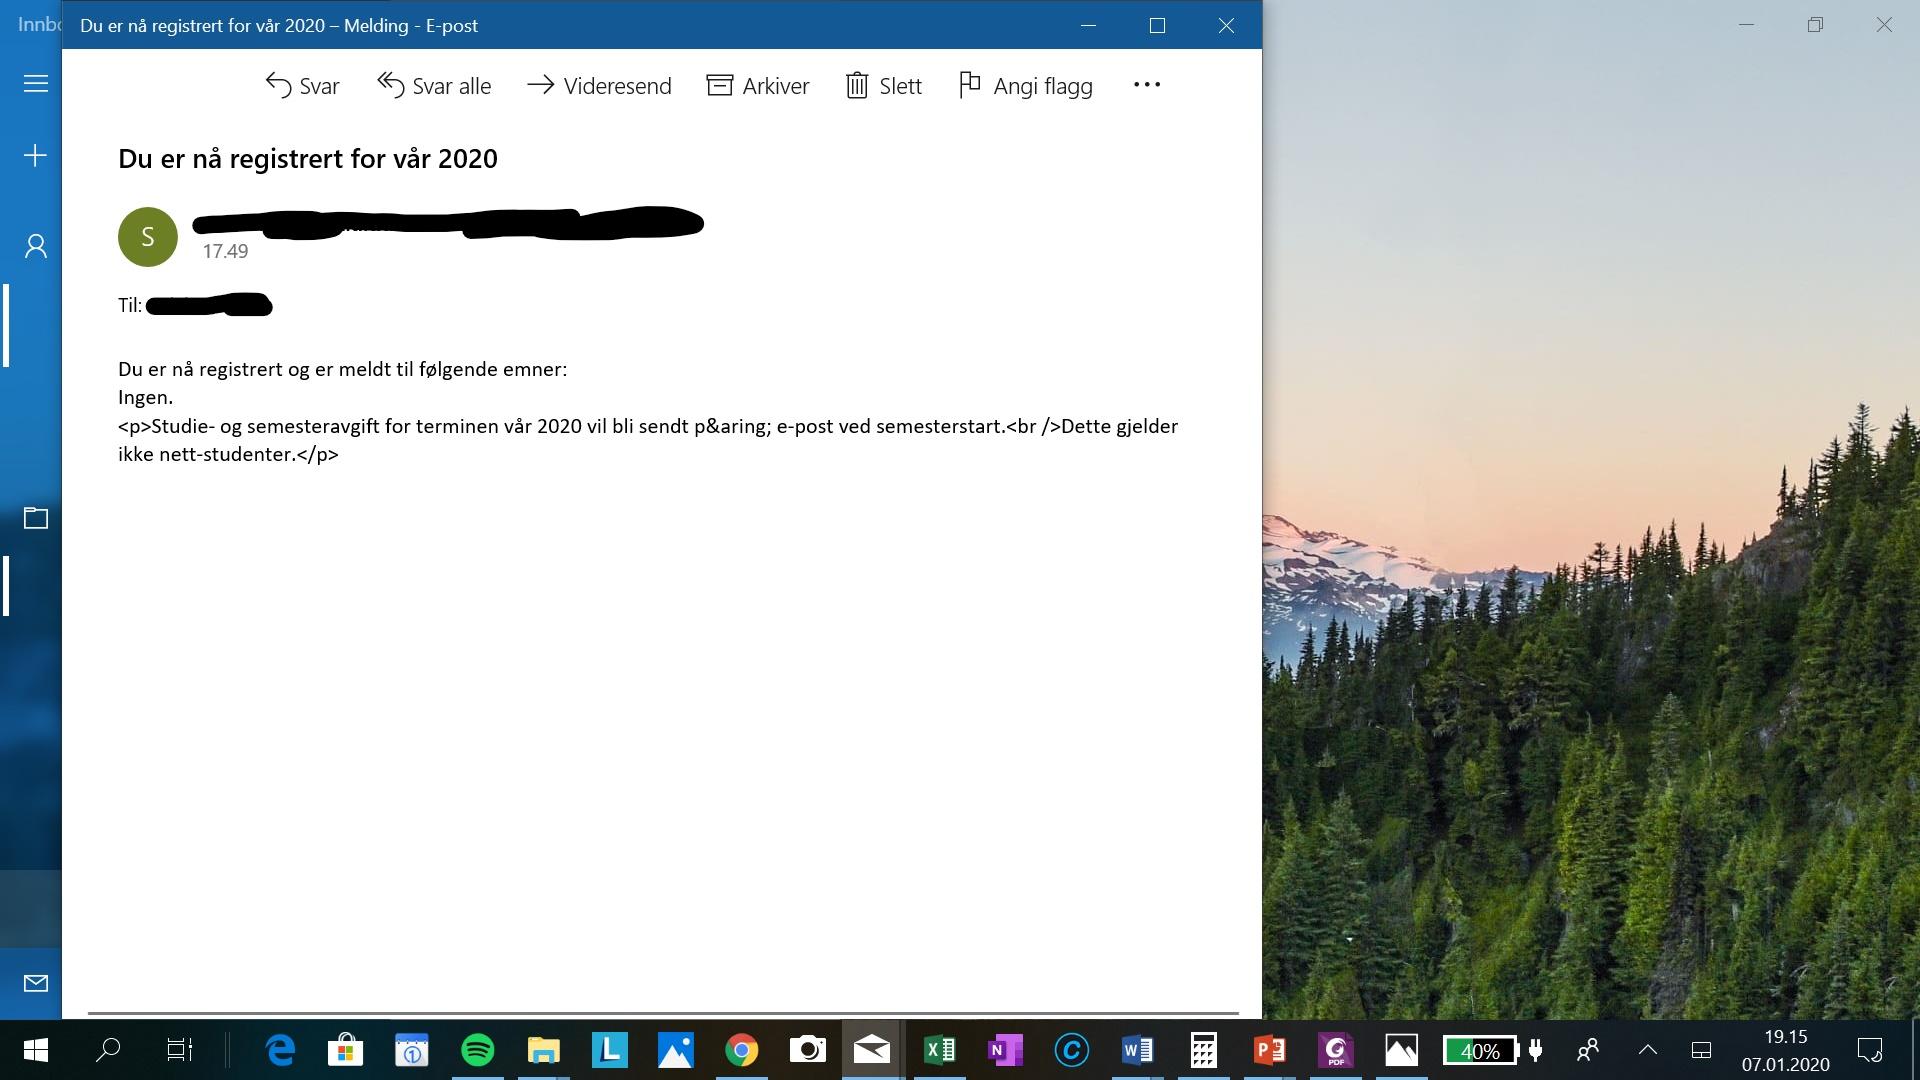Open OneNote from the taskbar
This screenshot has height=1080, width=1920.
1004,1050
